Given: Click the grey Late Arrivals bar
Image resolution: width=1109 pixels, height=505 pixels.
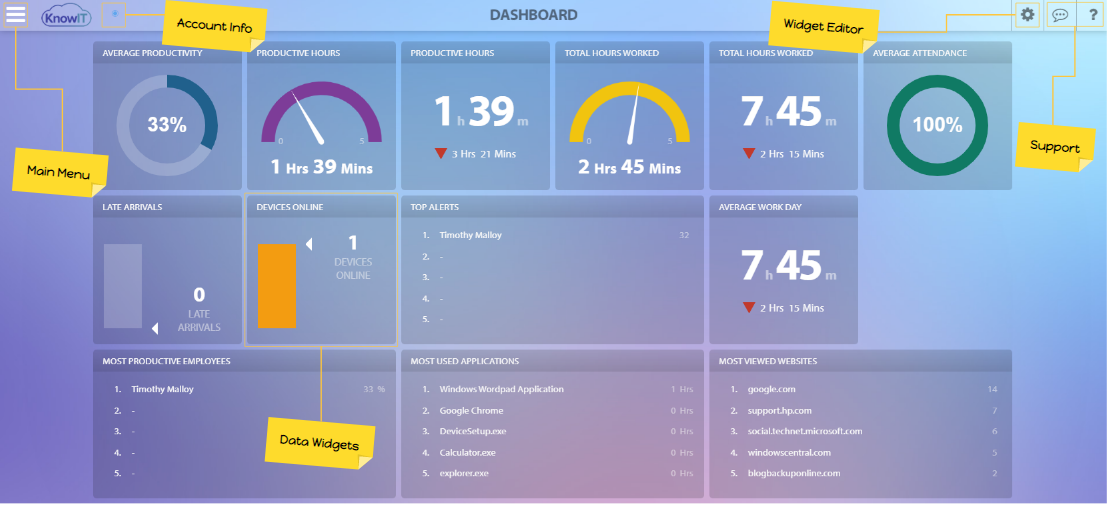Looking at the screenshot, I should pos(123,286).
